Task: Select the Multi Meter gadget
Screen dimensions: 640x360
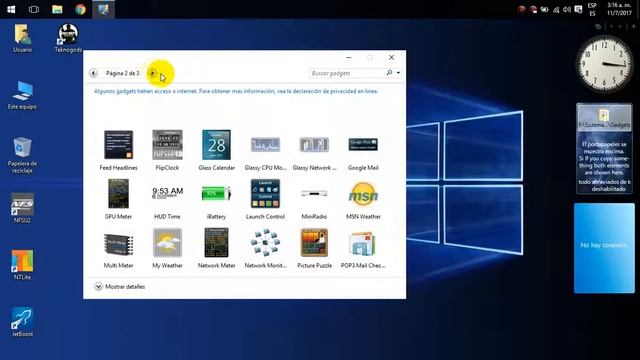Action: pos(118,248)
